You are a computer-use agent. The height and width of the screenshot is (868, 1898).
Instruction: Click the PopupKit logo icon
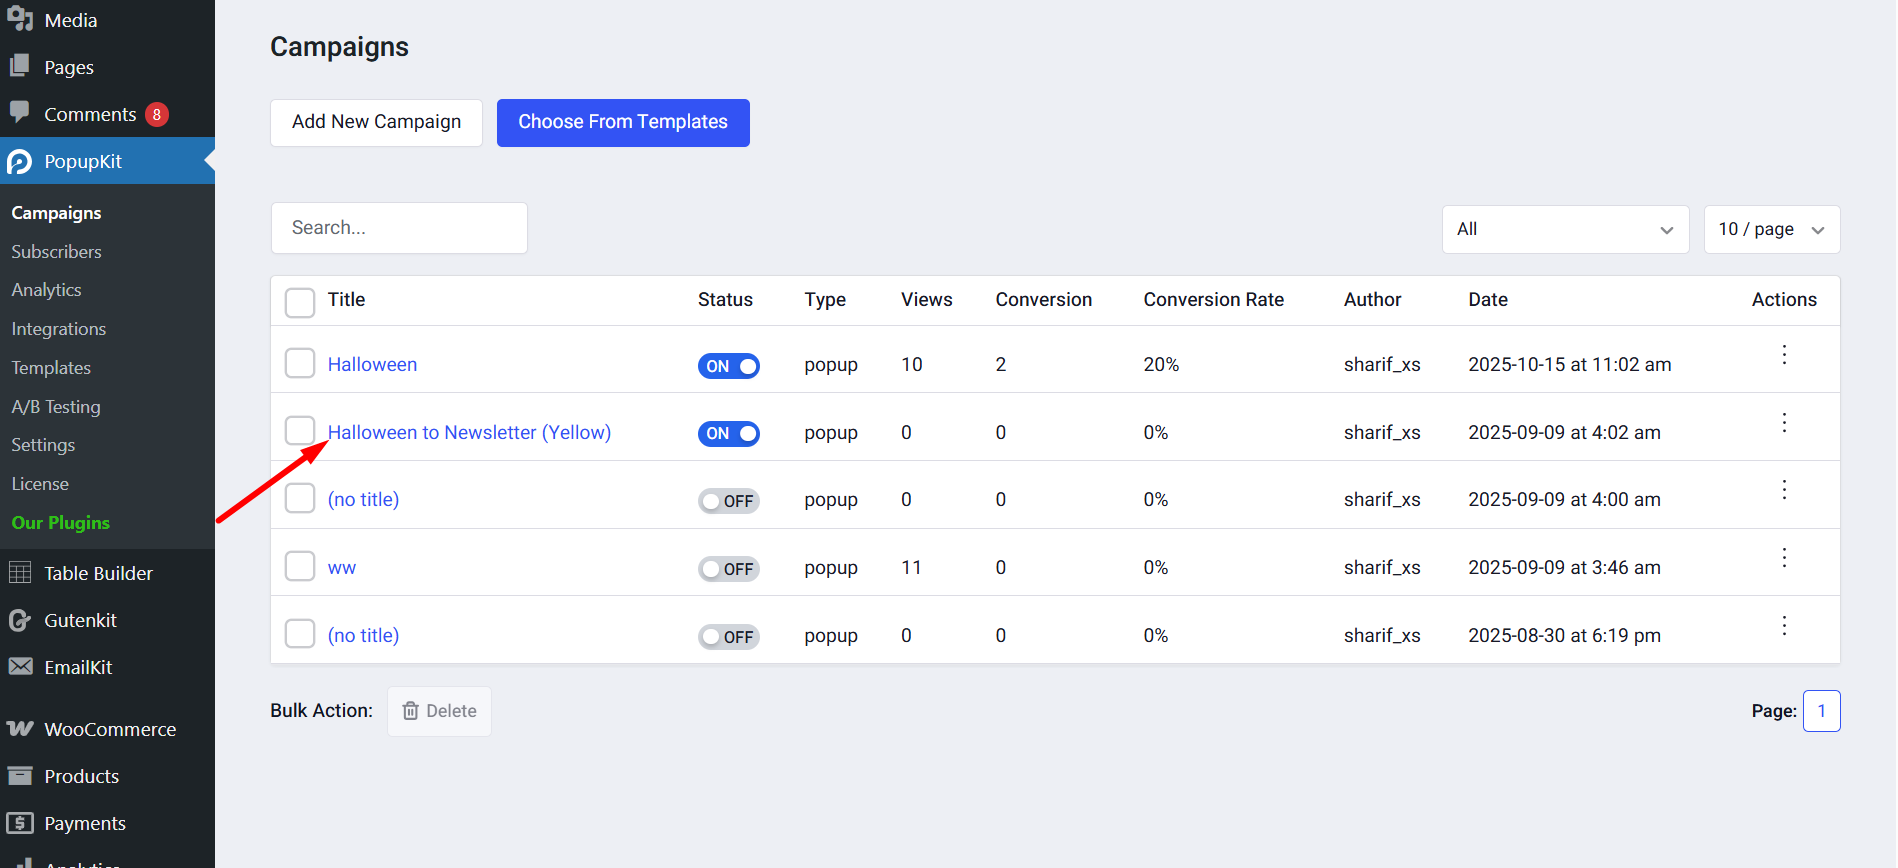coord(20,161)
